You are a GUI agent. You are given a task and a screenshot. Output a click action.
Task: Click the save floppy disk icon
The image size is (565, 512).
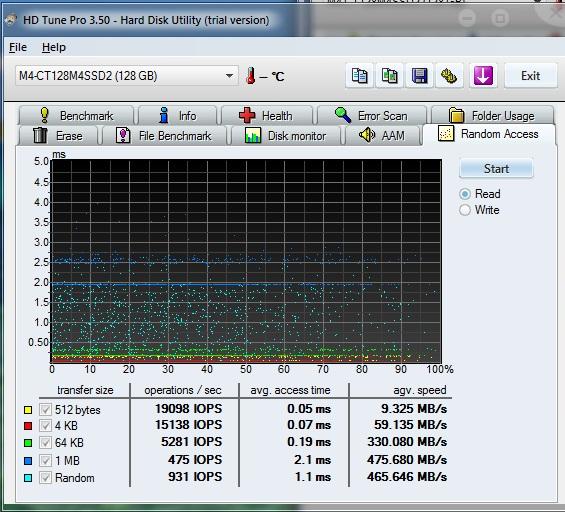click(x=419, y=76)
